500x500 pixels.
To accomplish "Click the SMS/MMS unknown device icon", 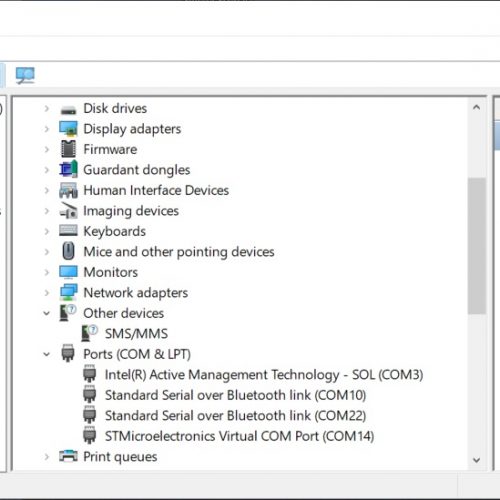I will [89, 333].
